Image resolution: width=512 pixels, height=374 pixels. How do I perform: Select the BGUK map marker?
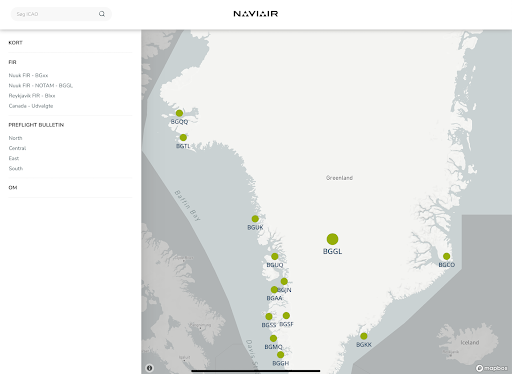tap(255, 219)
